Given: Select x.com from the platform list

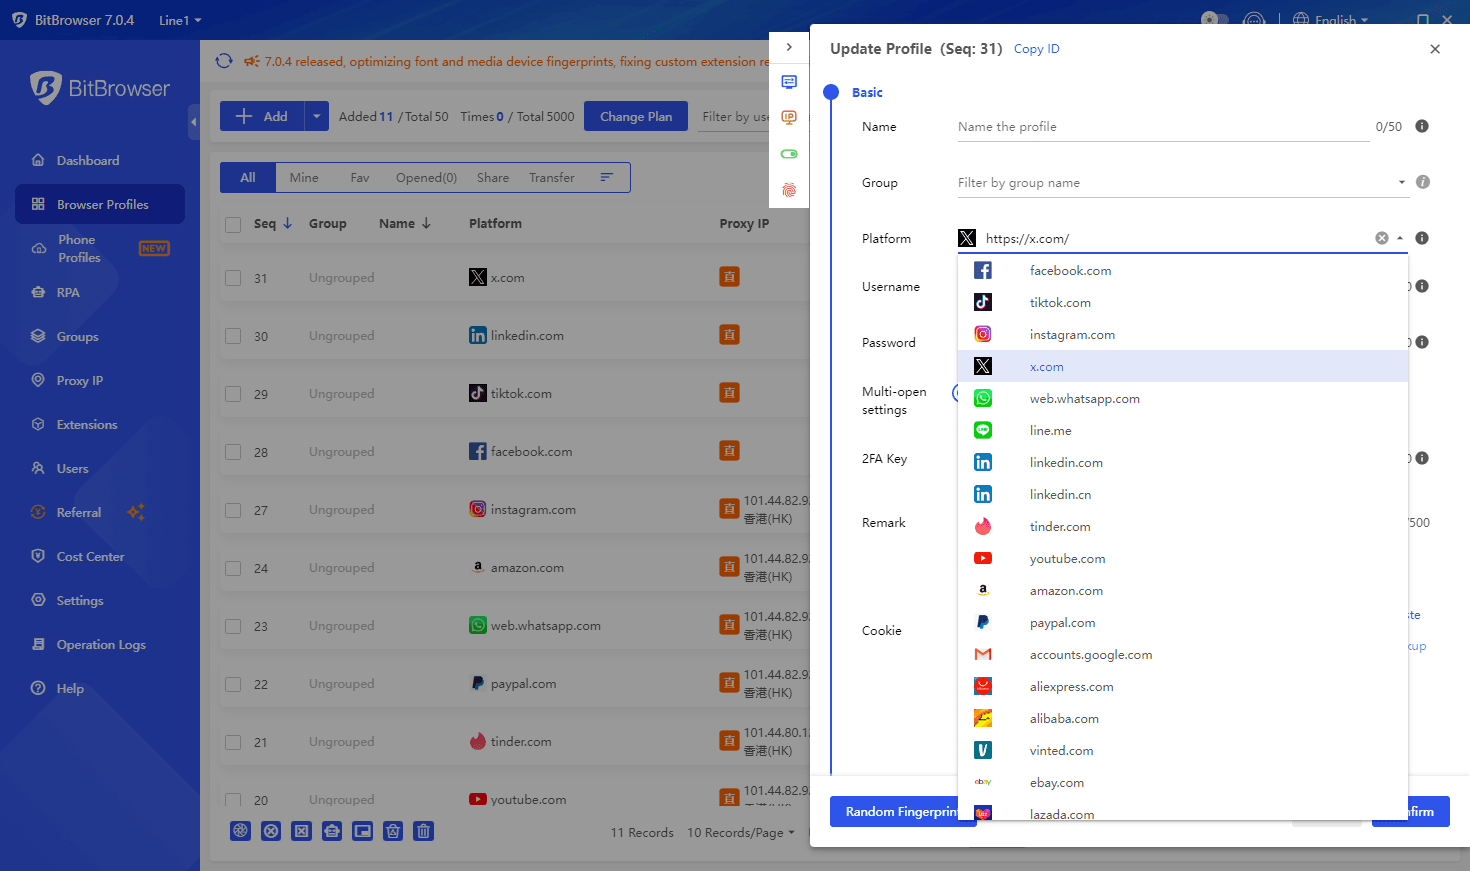Looking at the screenshot, I should (1046, 366).
